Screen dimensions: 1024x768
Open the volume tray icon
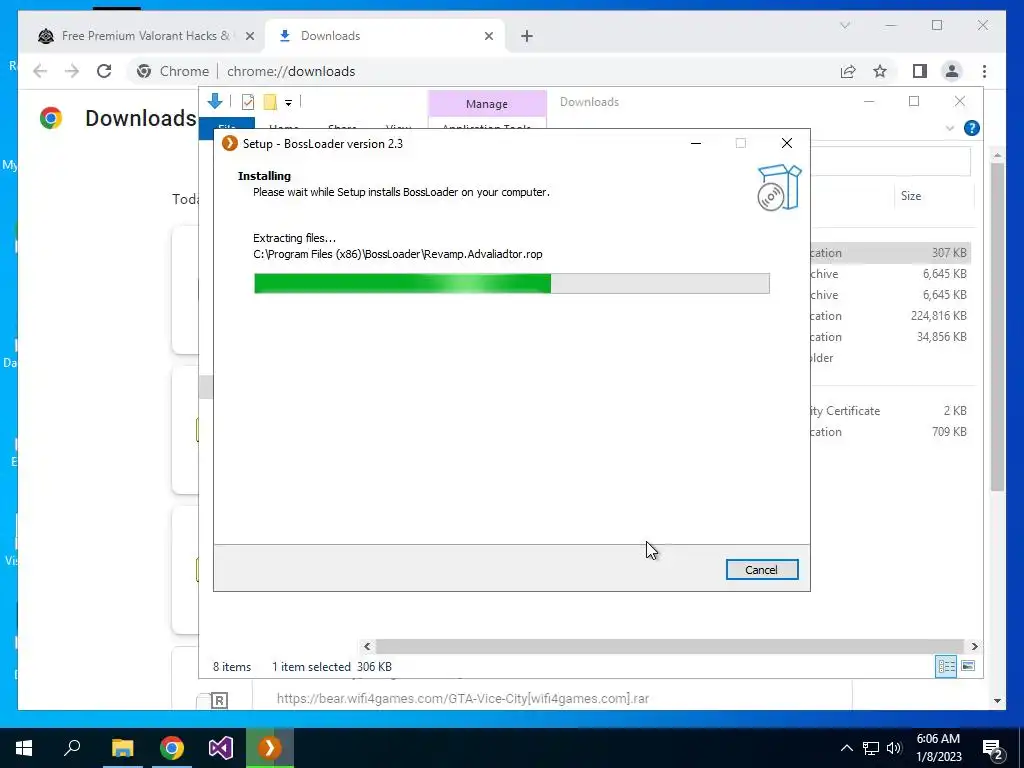(894, 748)
